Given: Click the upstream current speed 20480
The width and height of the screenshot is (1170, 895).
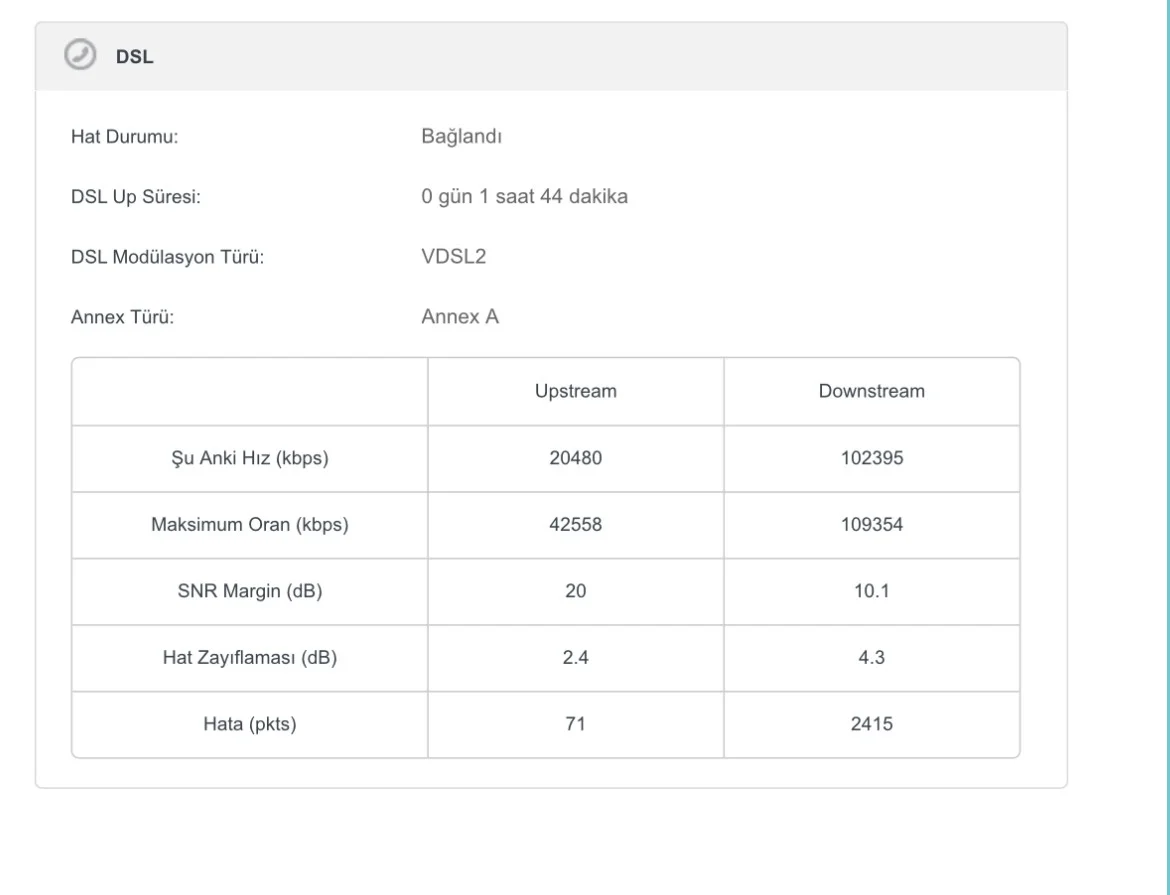Looking at the screenshot, I should [x=575, y=459].
